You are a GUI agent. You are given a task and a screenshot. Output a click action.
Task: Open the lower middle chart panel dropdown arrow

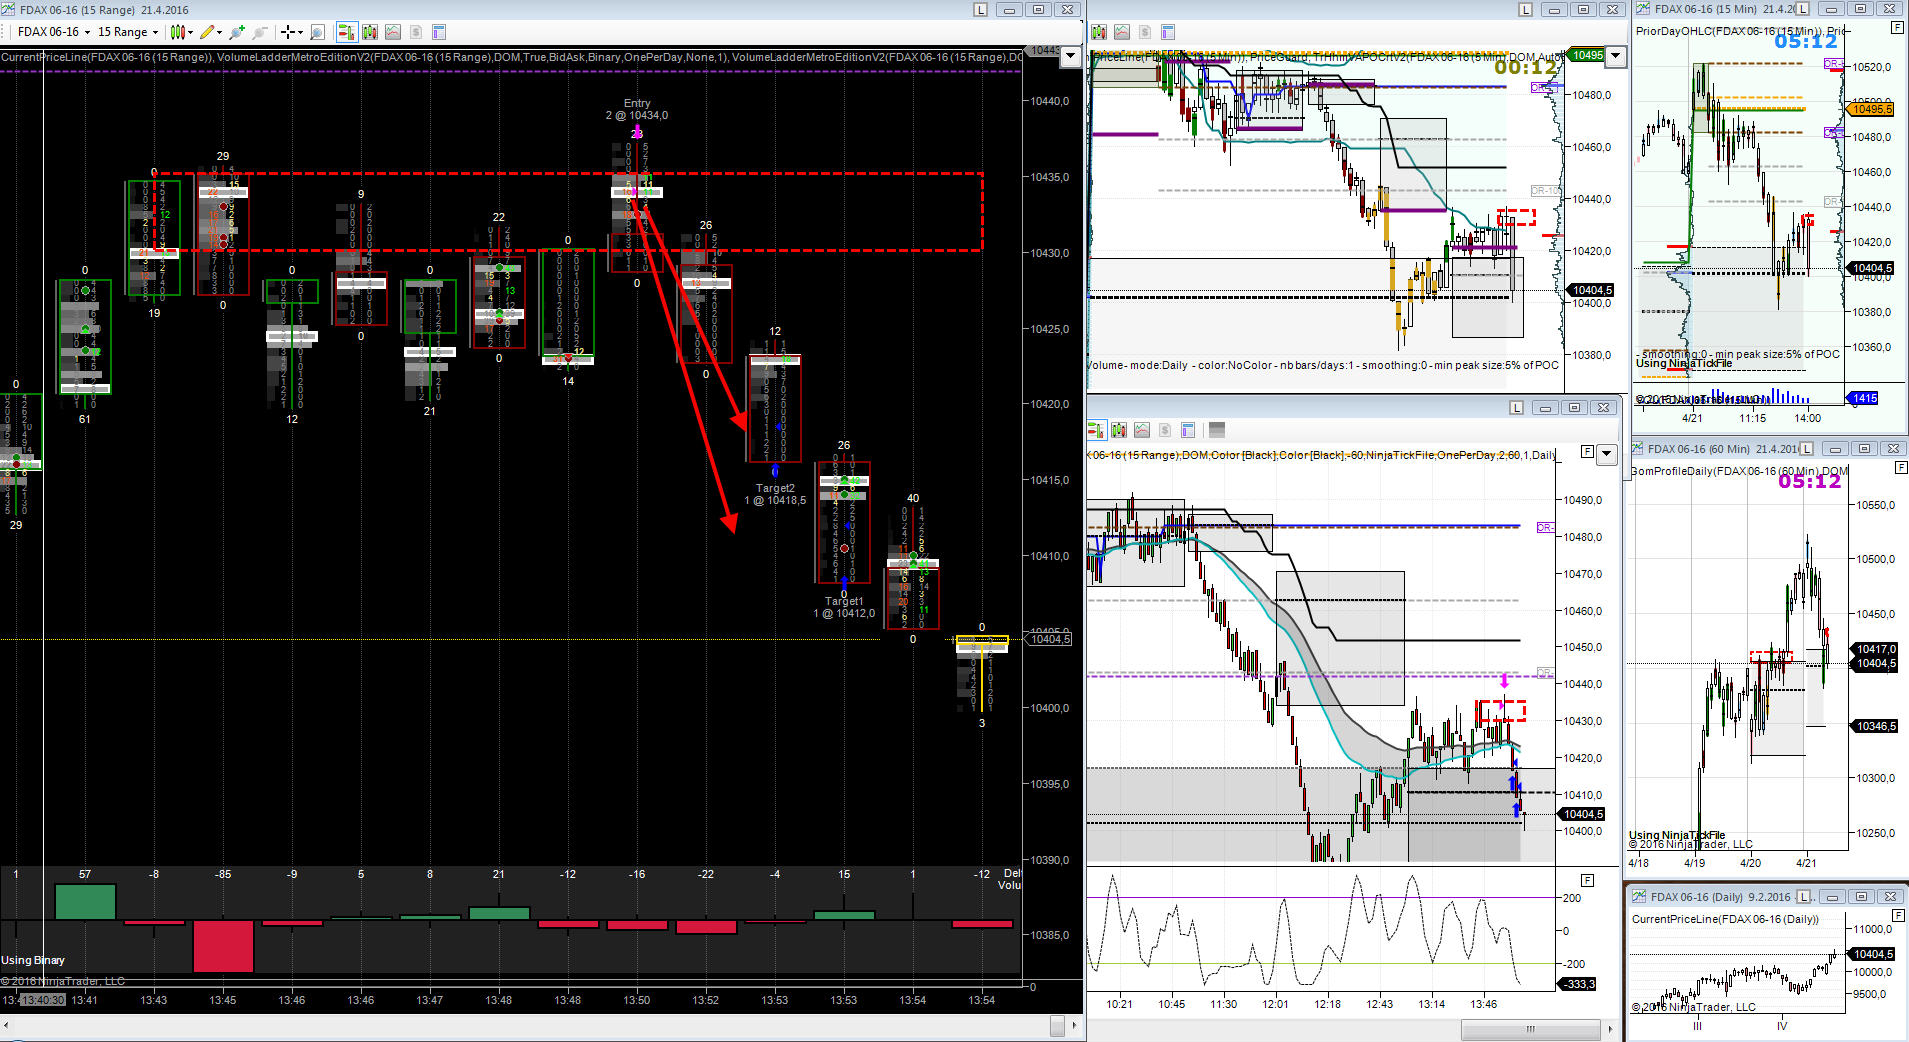(1606, 454)
